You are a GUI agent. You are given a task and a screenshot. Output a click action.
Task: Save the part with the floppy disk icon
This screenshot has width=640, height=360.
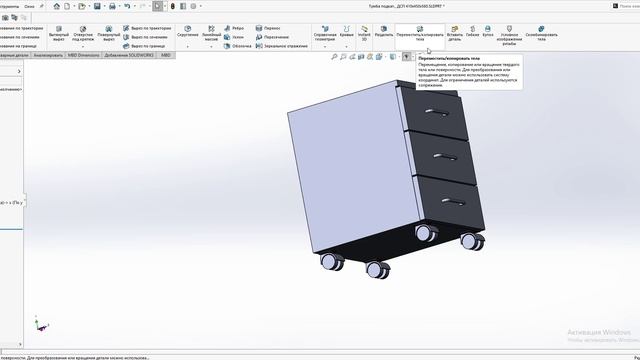(97, 6)
